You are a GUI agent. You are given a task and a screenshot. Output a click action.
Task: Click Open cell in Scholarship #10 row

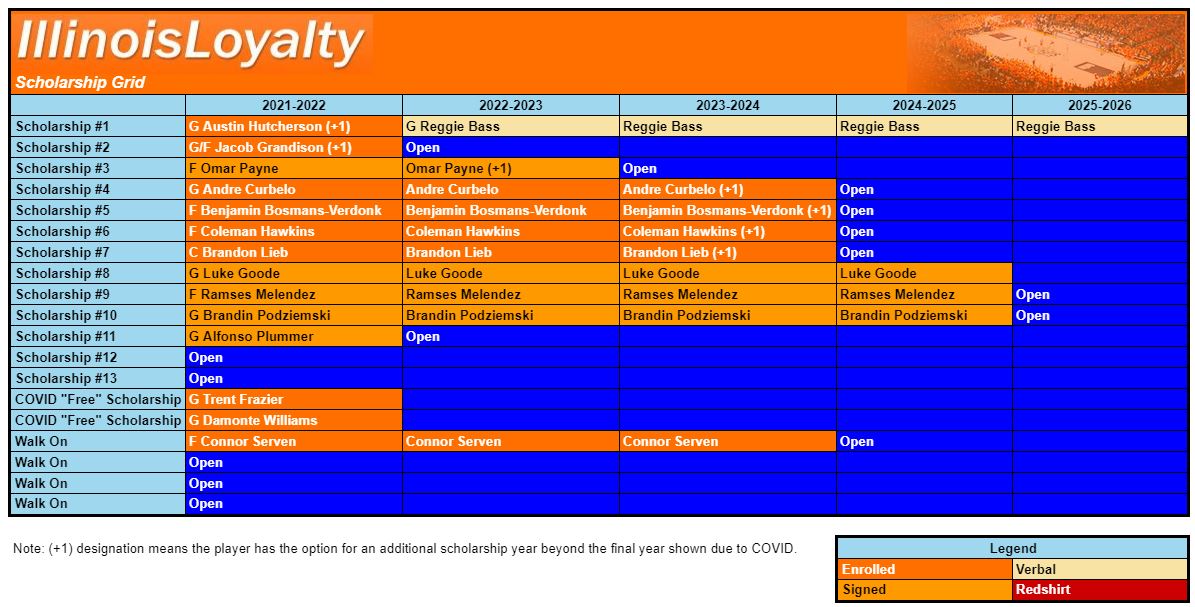pyautogui.click(x=1100, y=315)
